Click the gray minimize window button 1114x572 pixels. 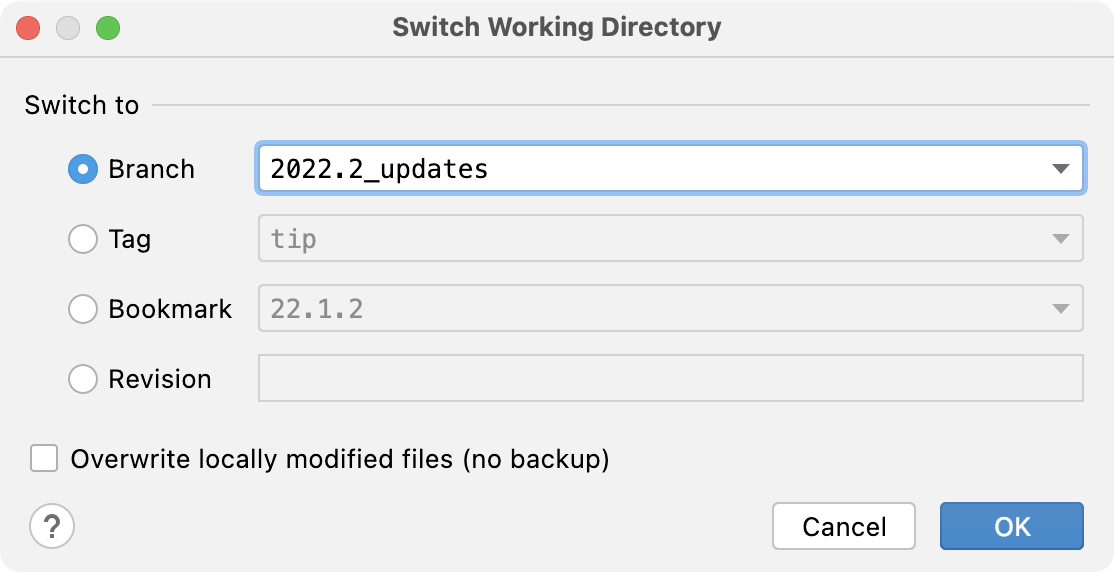68,27
